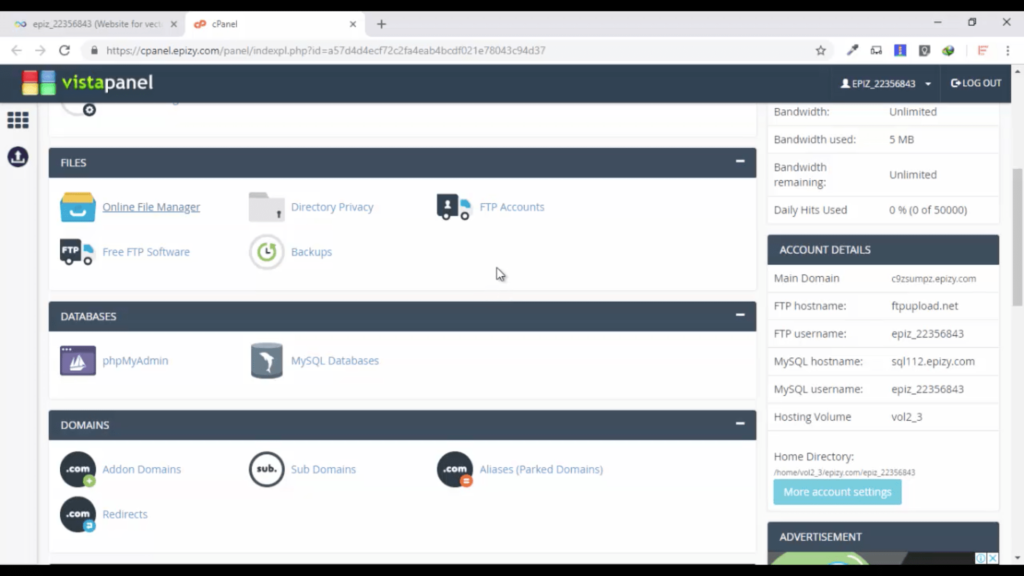The image size is (1024, 576).
Task: Click the MySQL Databases dolphin icon
Action: [x=266, y=360]
